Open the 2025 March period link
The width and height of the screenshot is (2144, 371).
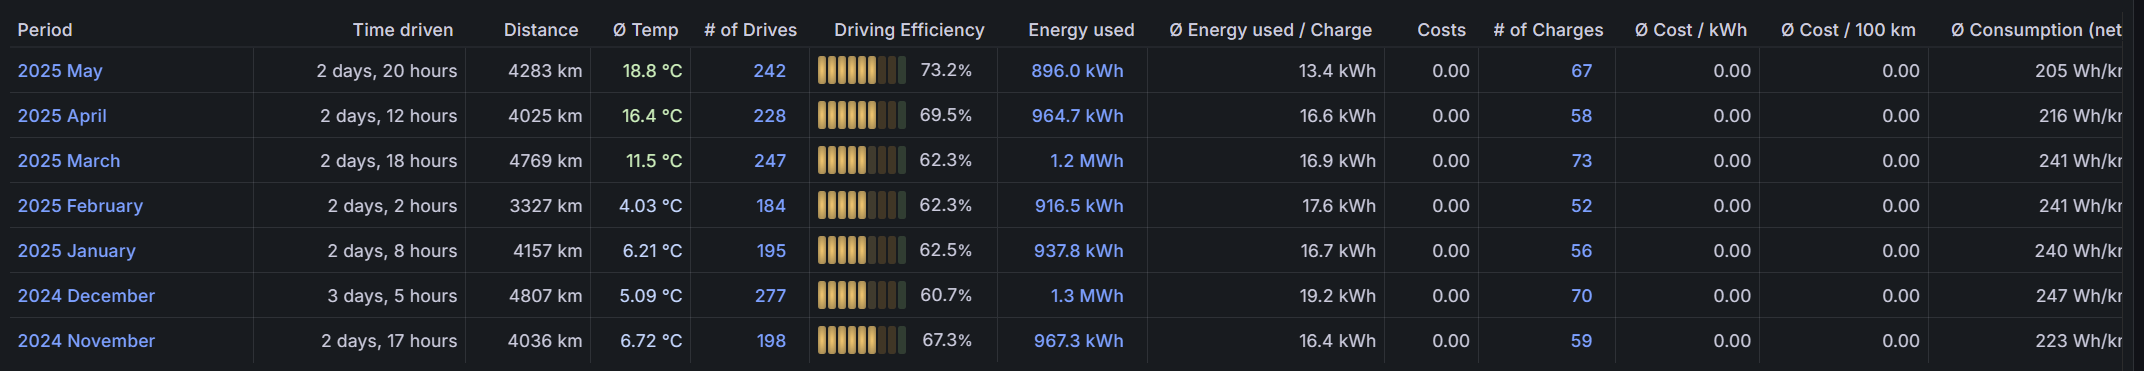point(69,161)
